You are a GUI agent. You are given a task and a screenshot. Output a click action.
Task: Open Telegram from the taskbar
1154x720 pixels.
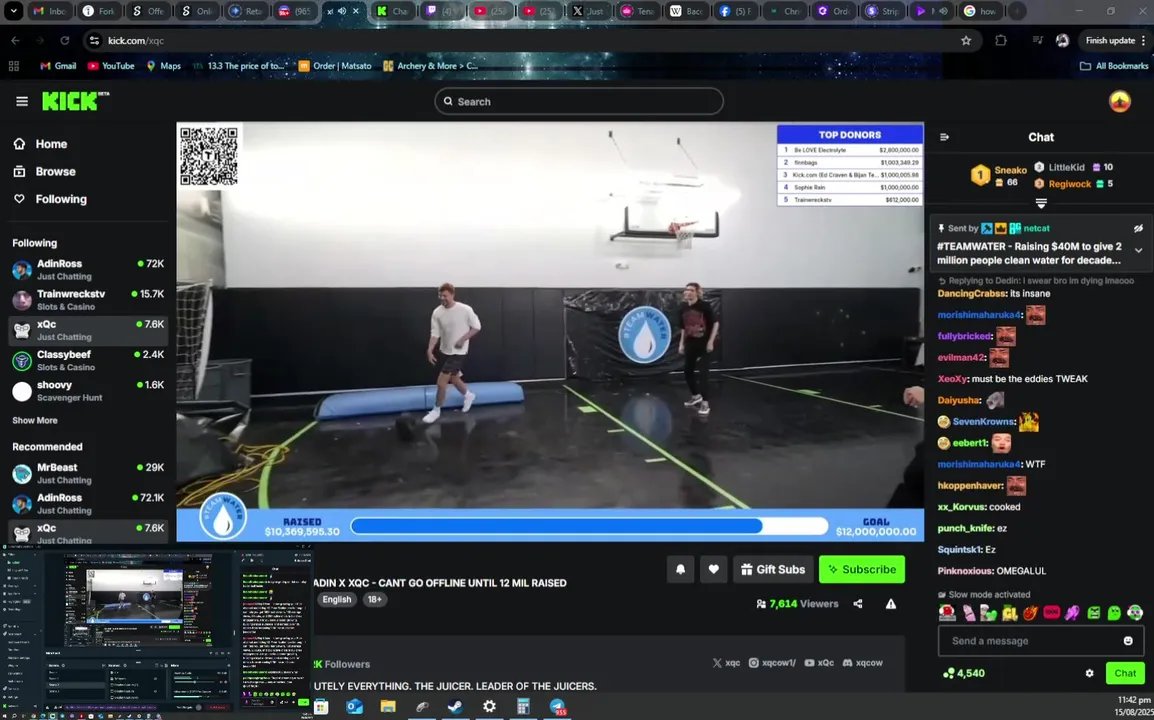pyautogui.click(x=558, y=707)
